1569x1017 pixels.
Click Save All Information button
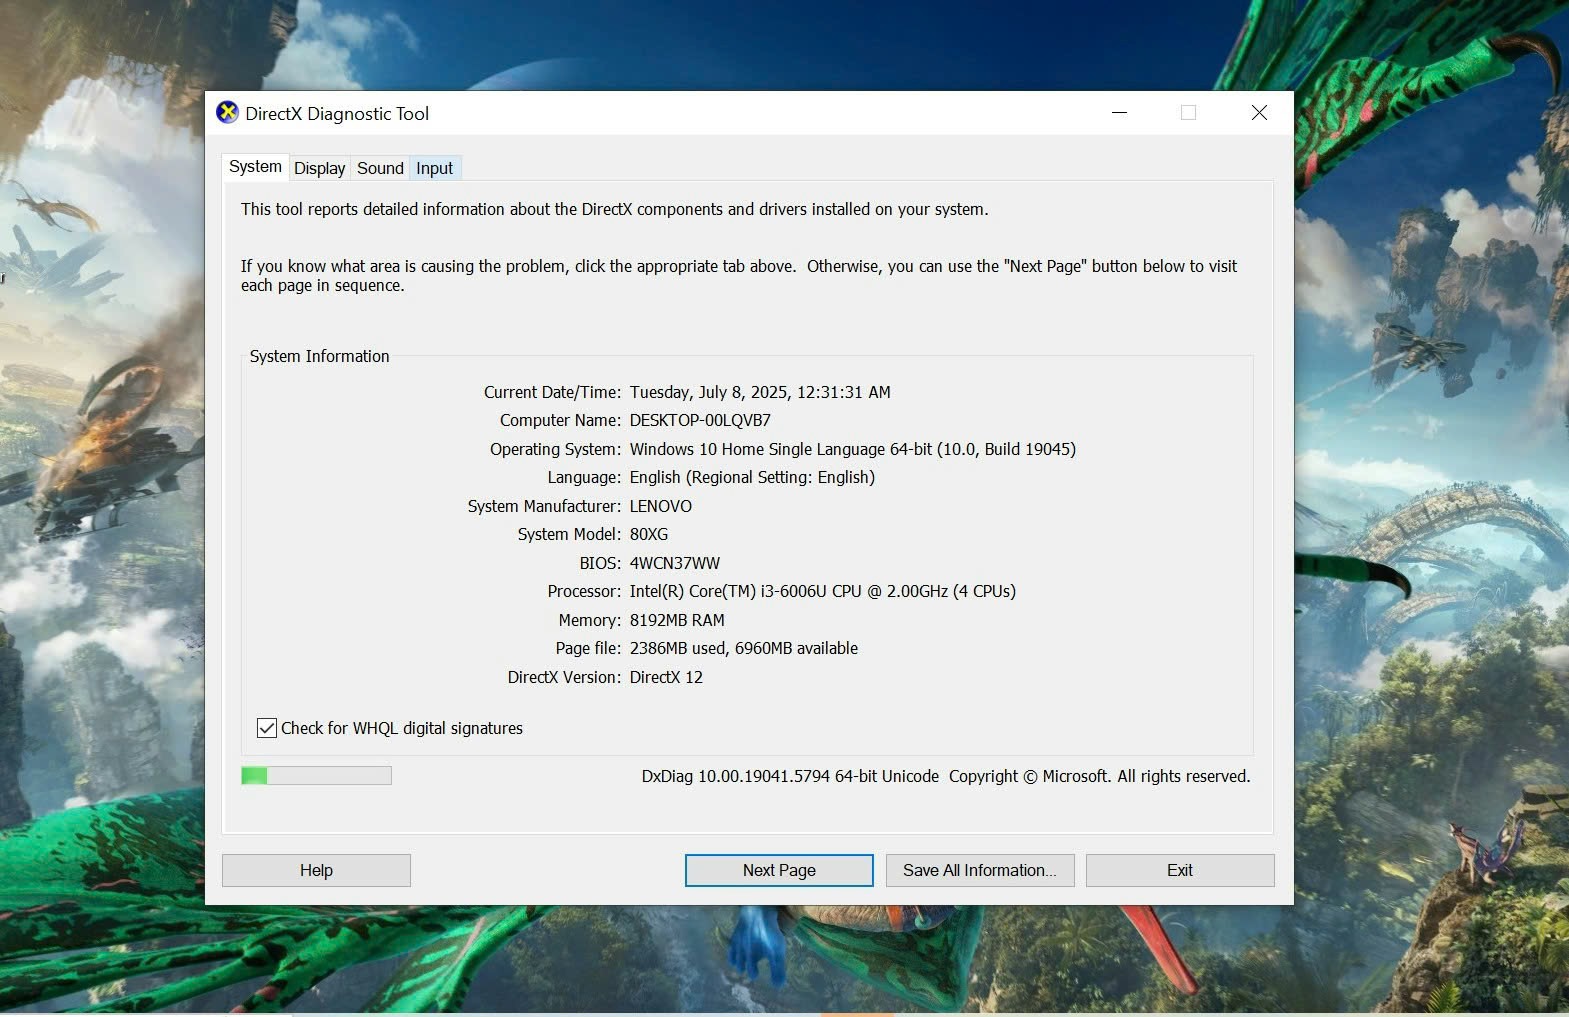pos(979,870)
